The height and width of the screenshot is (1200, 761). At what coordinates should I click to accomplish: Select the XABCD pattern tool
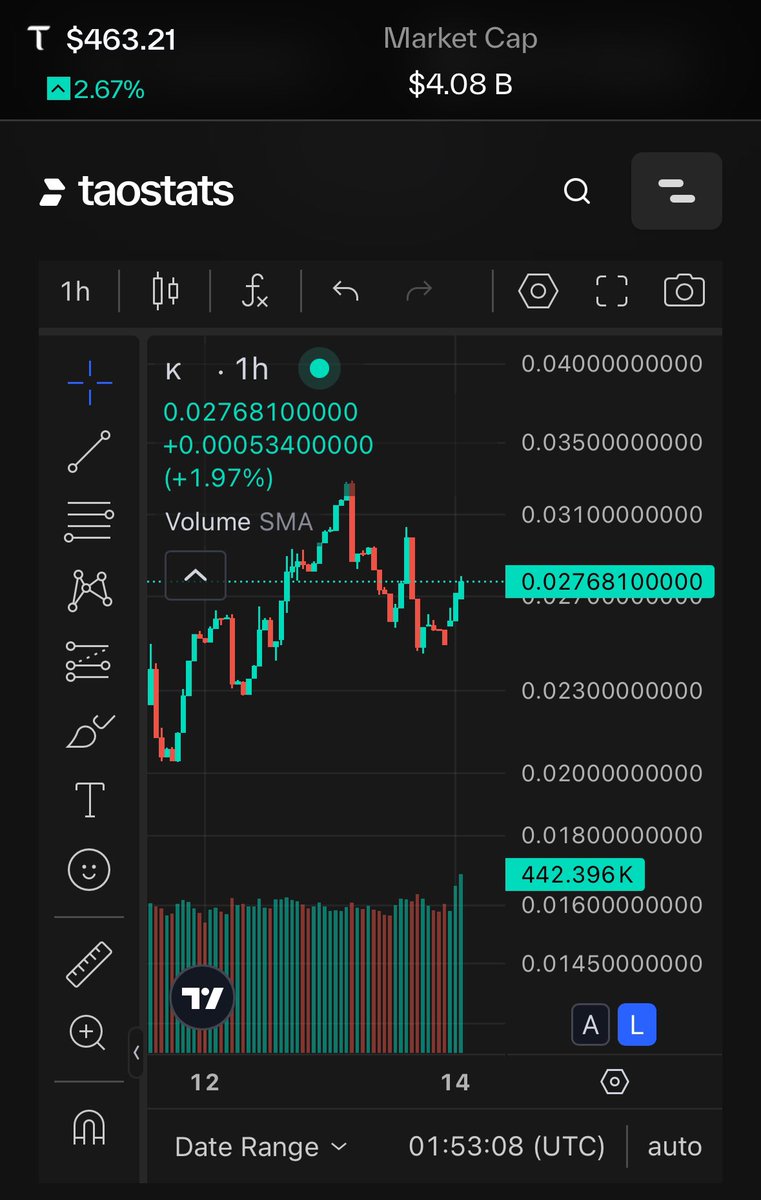pos(90,590)
